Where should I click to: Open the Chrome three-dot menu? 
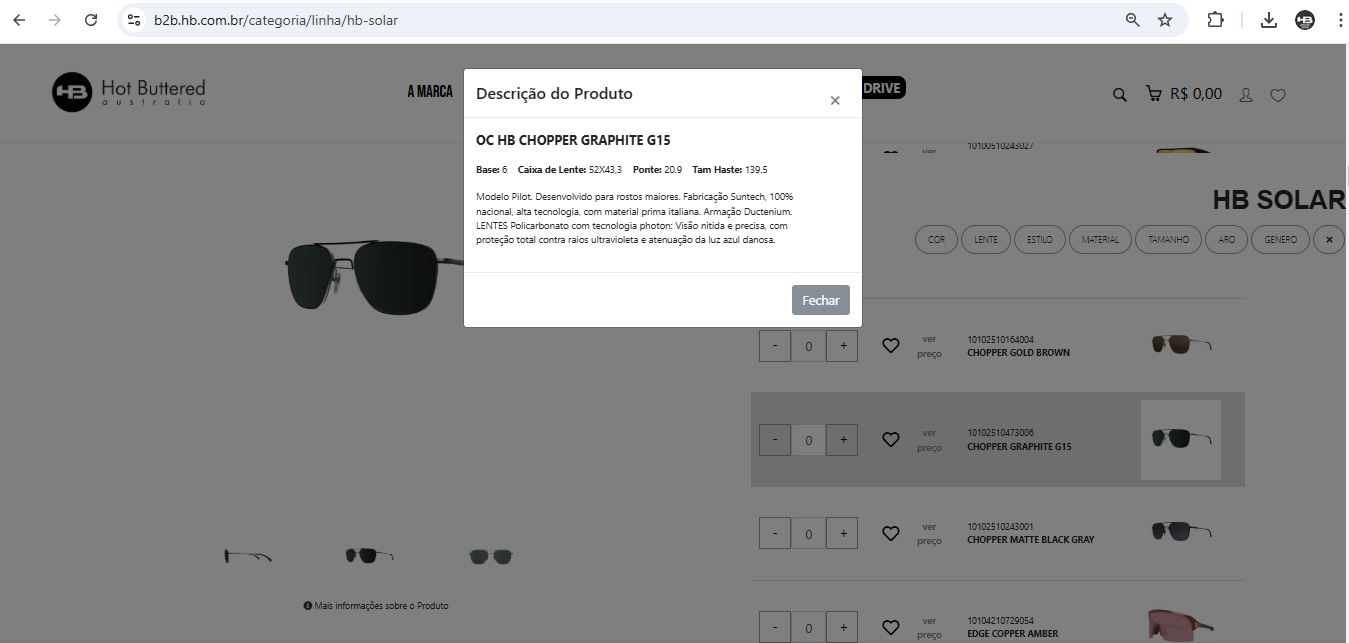pos(1340,20)
